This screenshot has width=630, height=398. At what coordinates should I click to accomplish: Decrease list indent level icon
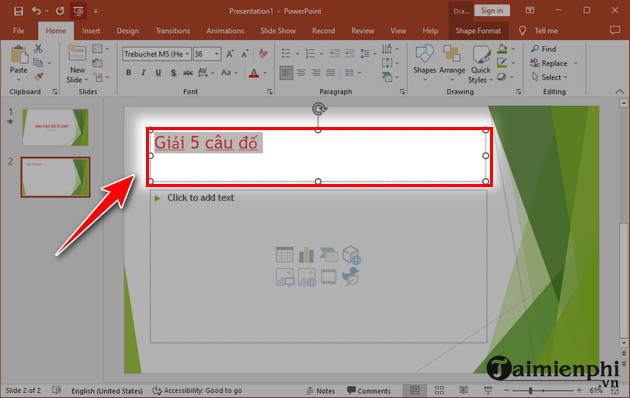click(334, 53)
